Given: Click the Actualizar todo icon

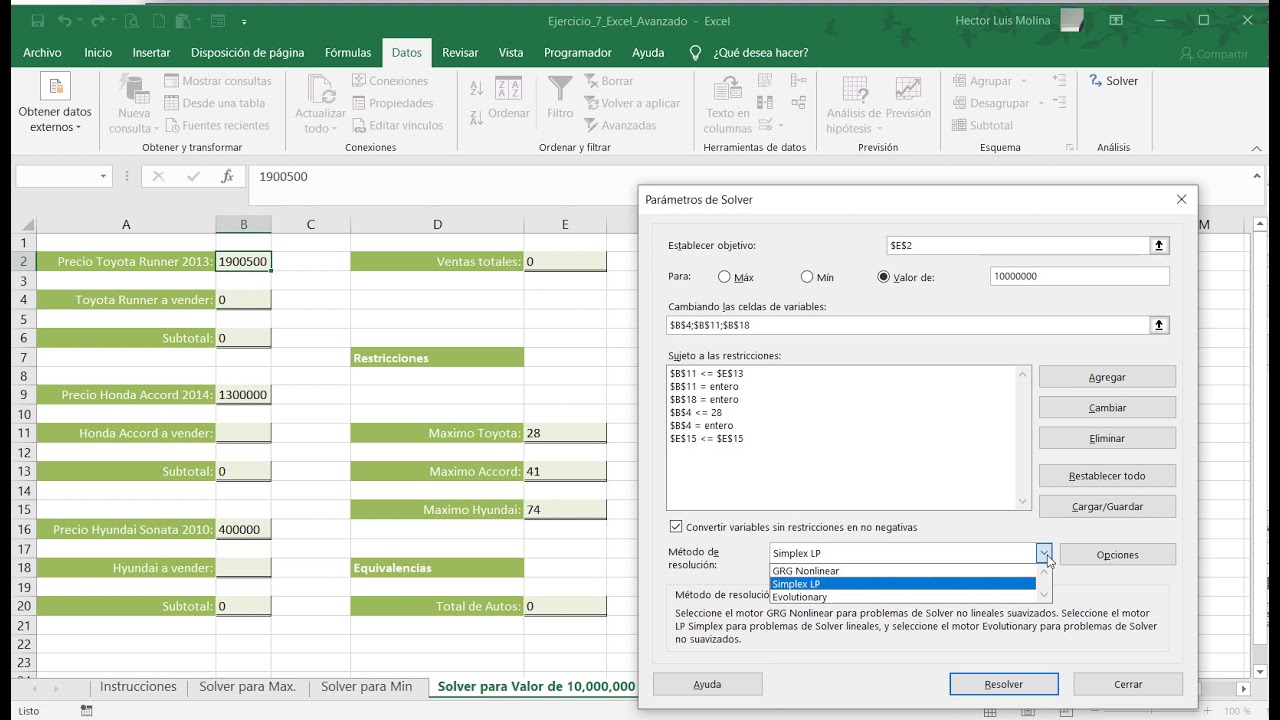Looking at the screenshot, I should coord(320,91).
